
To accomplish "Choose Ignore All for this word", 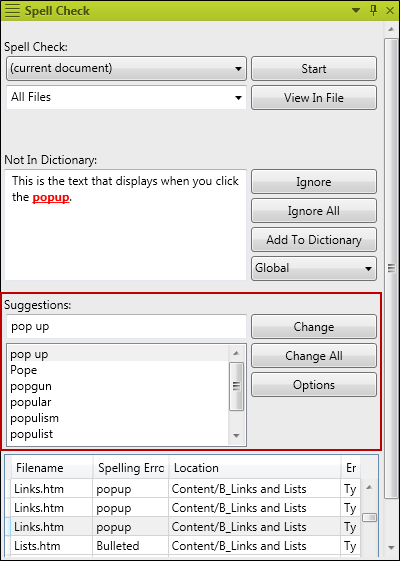I will pyautogui.click(x=314, y=211).
